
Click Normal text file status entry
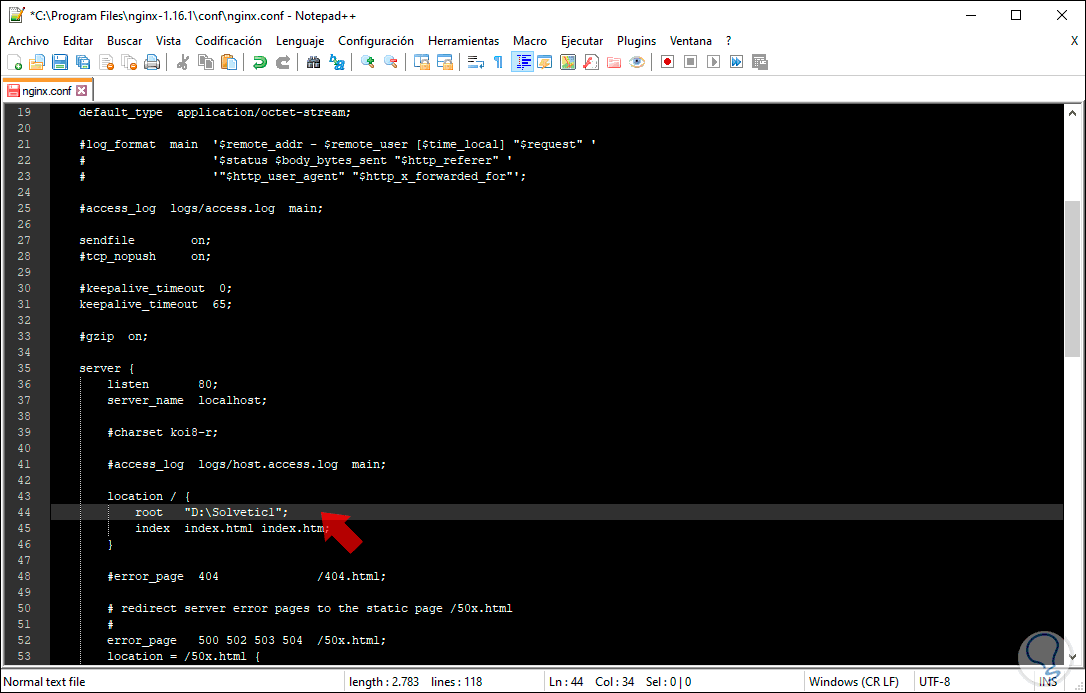coord(45,682)
